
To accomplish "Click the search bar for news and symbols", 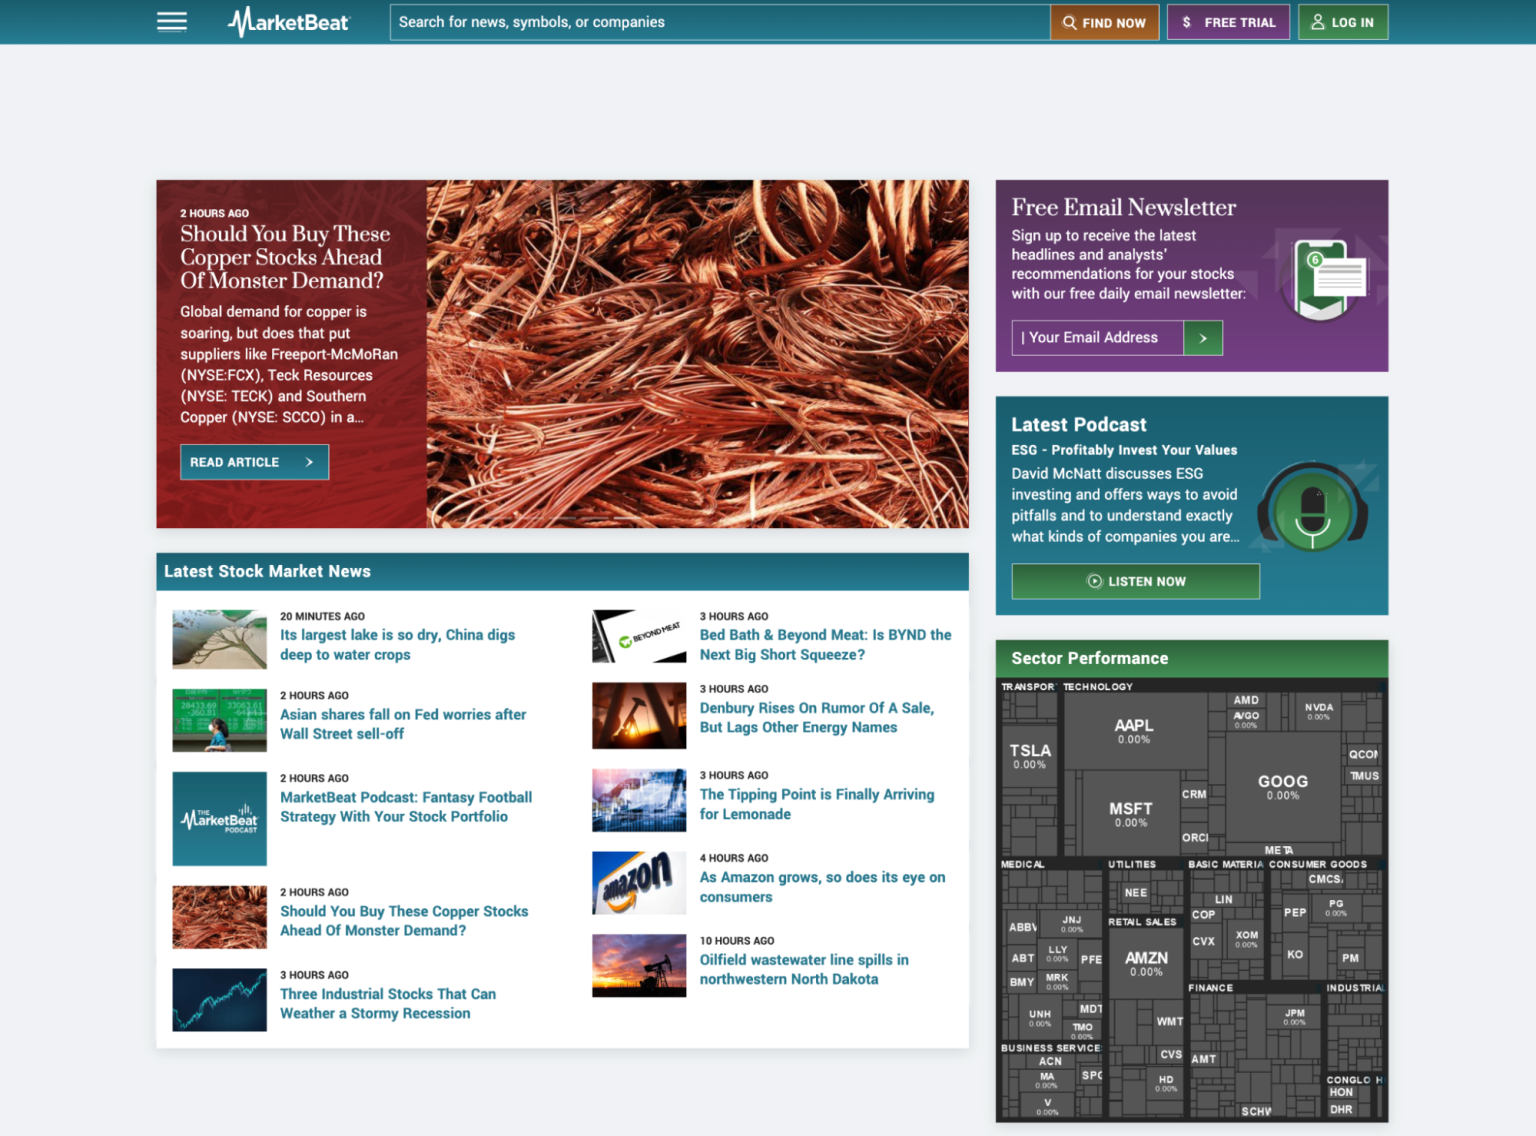I will coord(718,21).
